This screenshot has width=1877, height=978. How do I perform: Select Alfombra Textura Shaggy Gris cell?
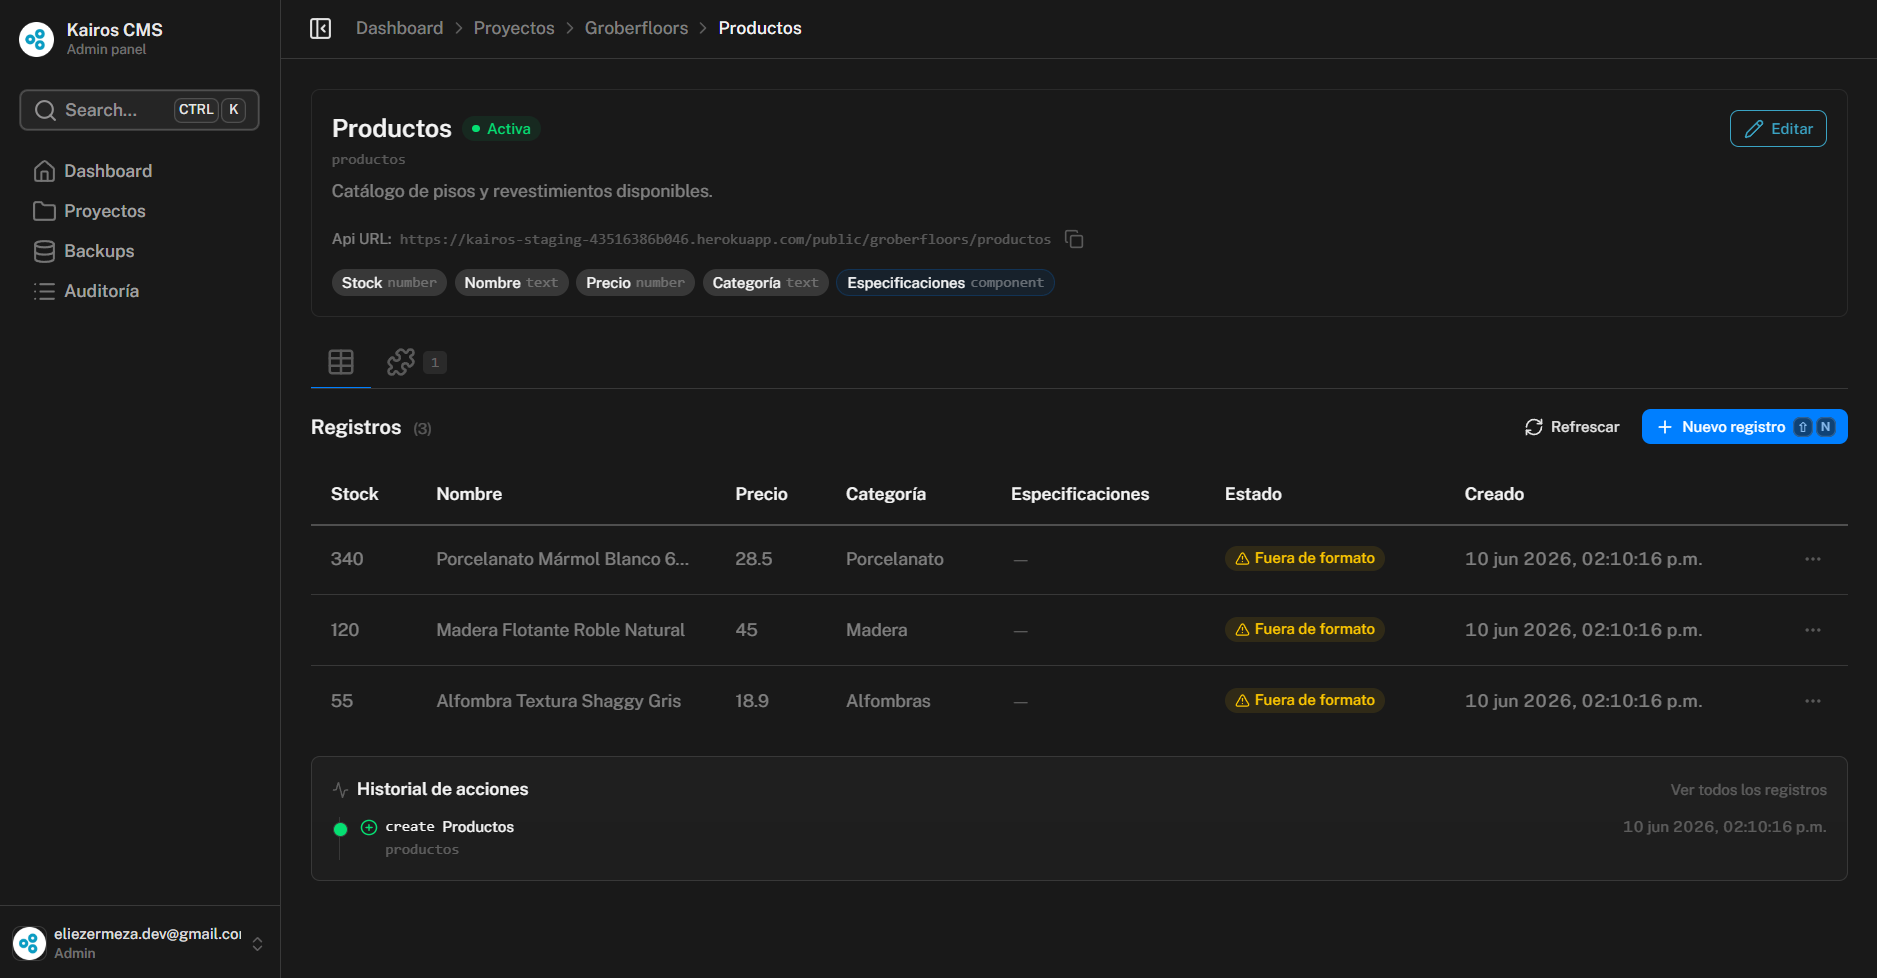click(x=558, y=701)
